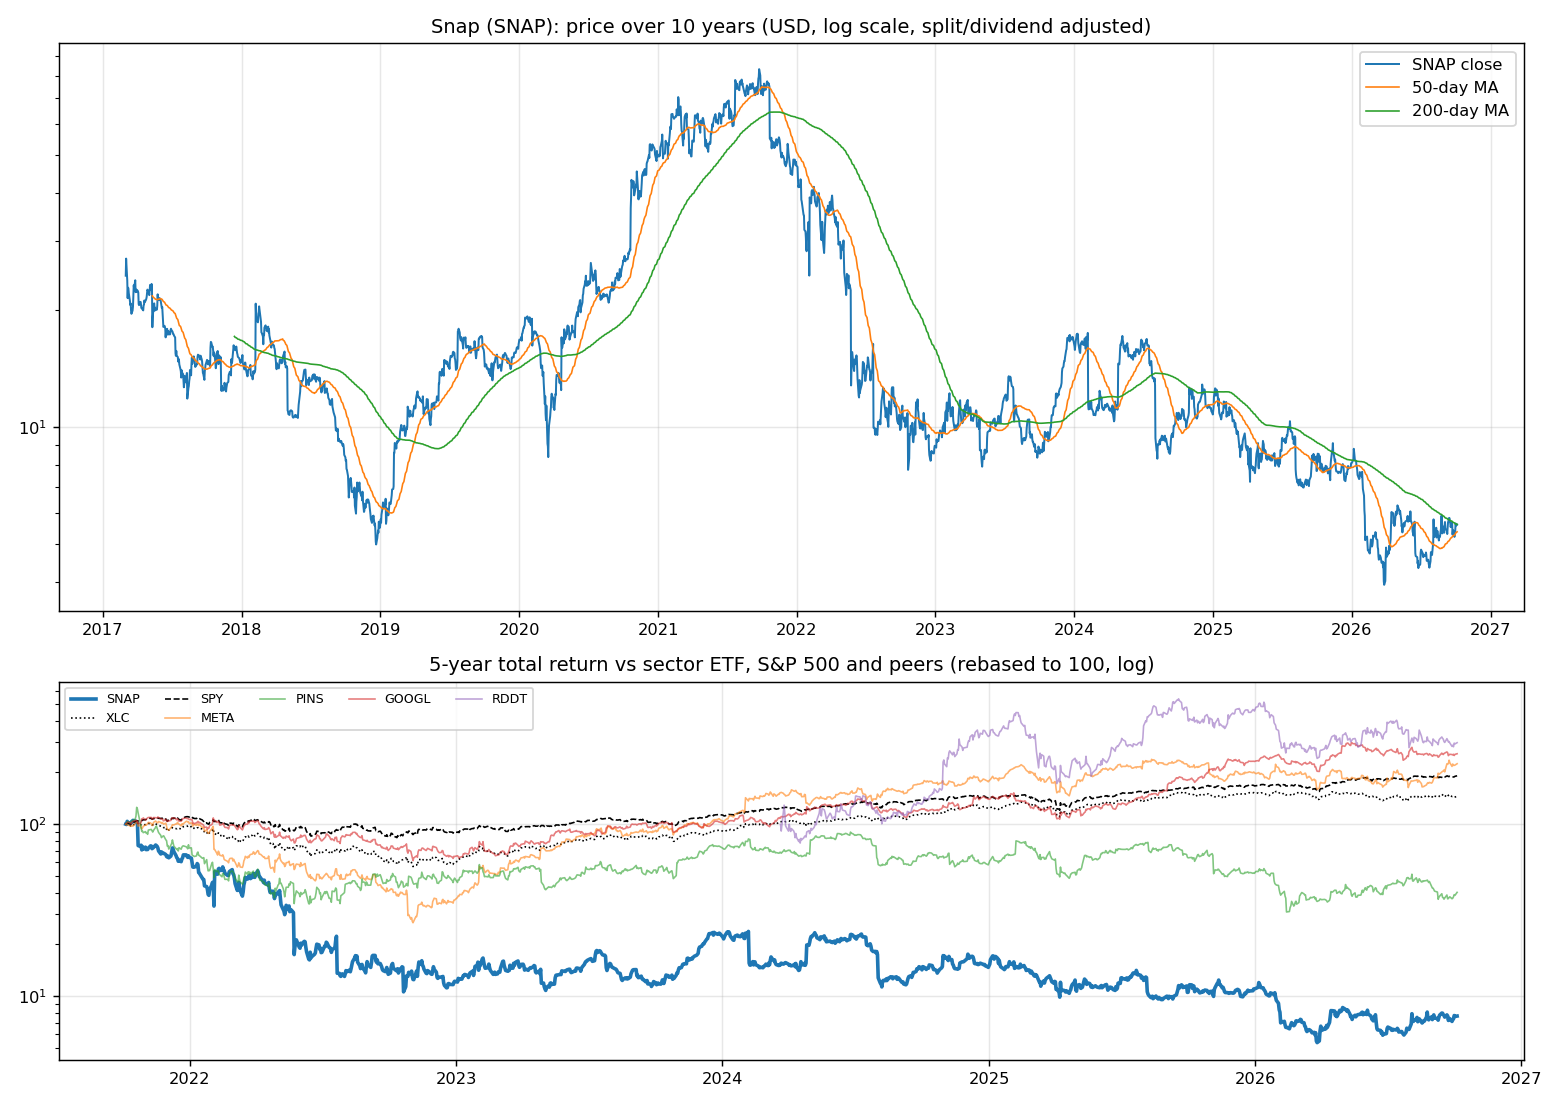Click the 10² y-axis label on the return chart
1560x1105 pixels.
pyautogui.click(x=35, y=825)
